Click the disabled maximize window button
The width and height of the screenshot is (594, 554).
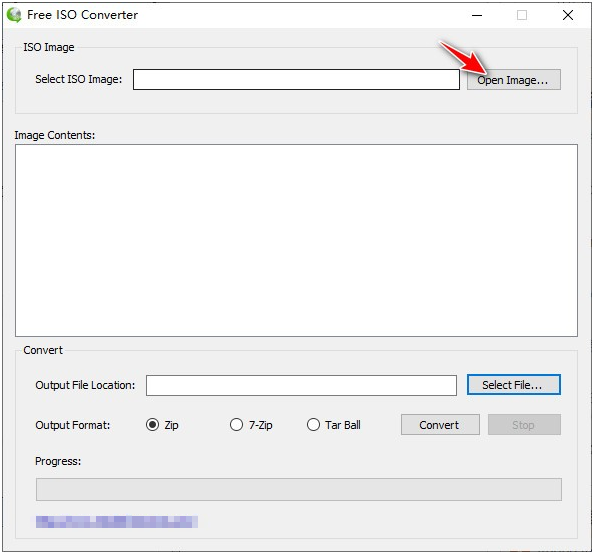(x=522, y=15)
